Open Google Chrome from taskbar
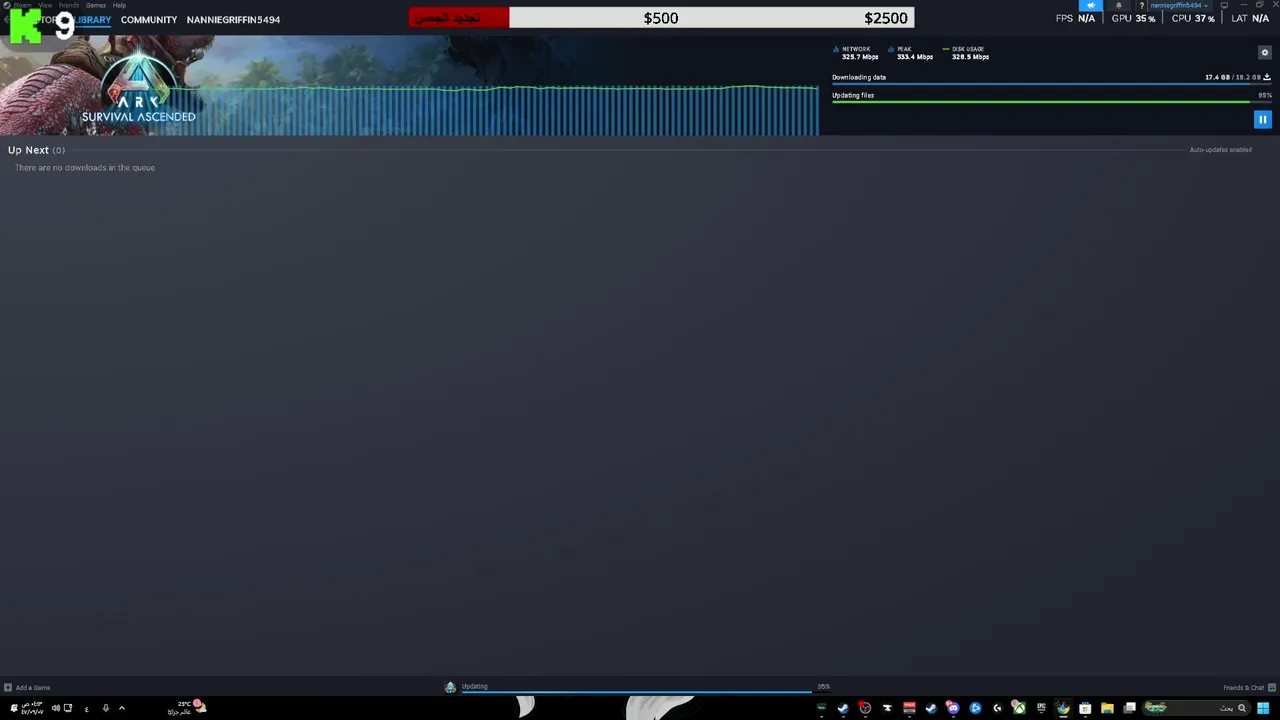The height and width of the screenshot is (720, 1280). click(1064, 708)
